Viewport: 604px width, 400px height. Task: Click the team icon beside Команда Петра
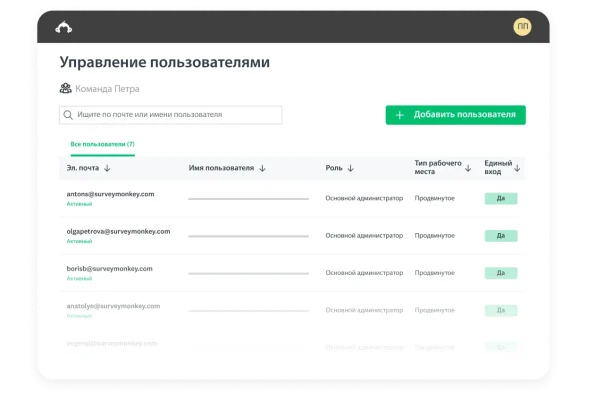[65, 88]
